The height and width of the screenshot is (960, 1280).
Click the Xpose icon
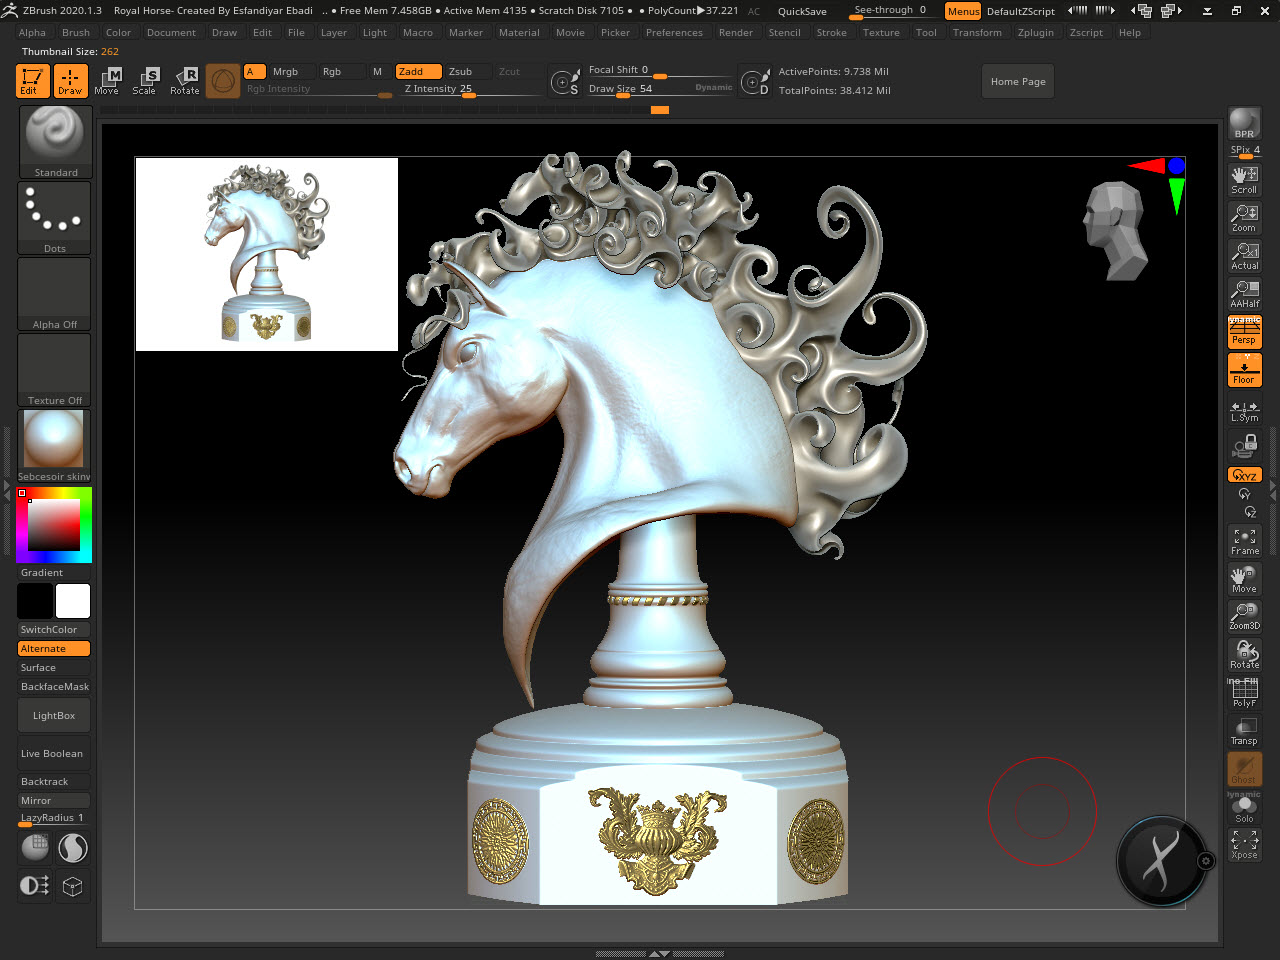[1244, 845]
